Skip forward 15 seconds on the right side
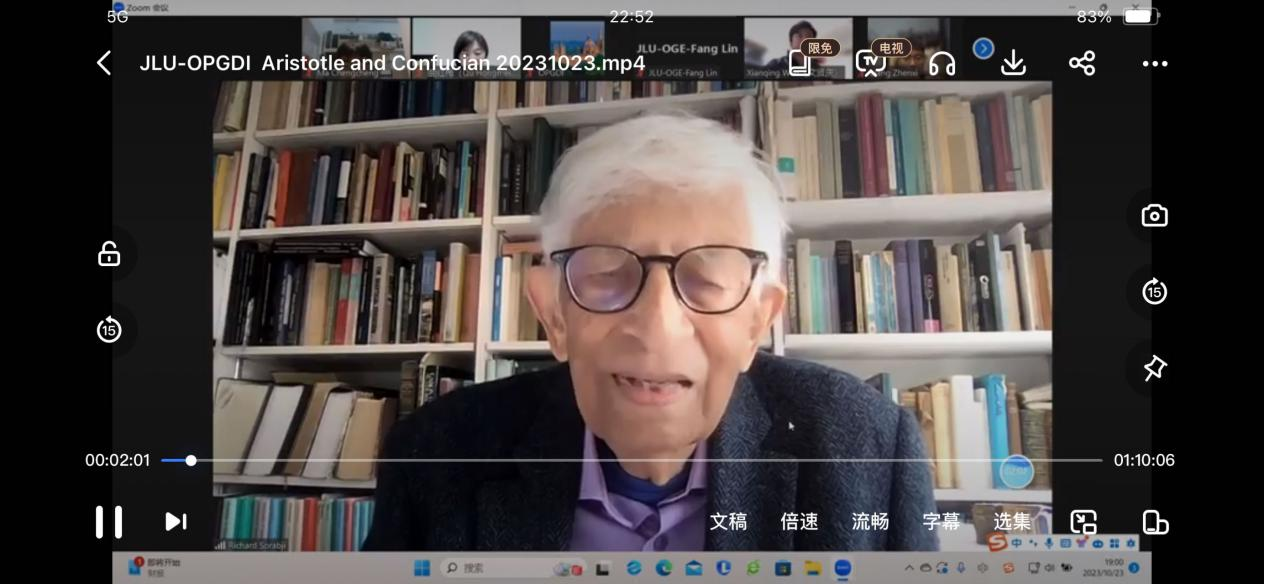Image resolution: width=1264 pixels, height=584 pixels. (1155, 292)
